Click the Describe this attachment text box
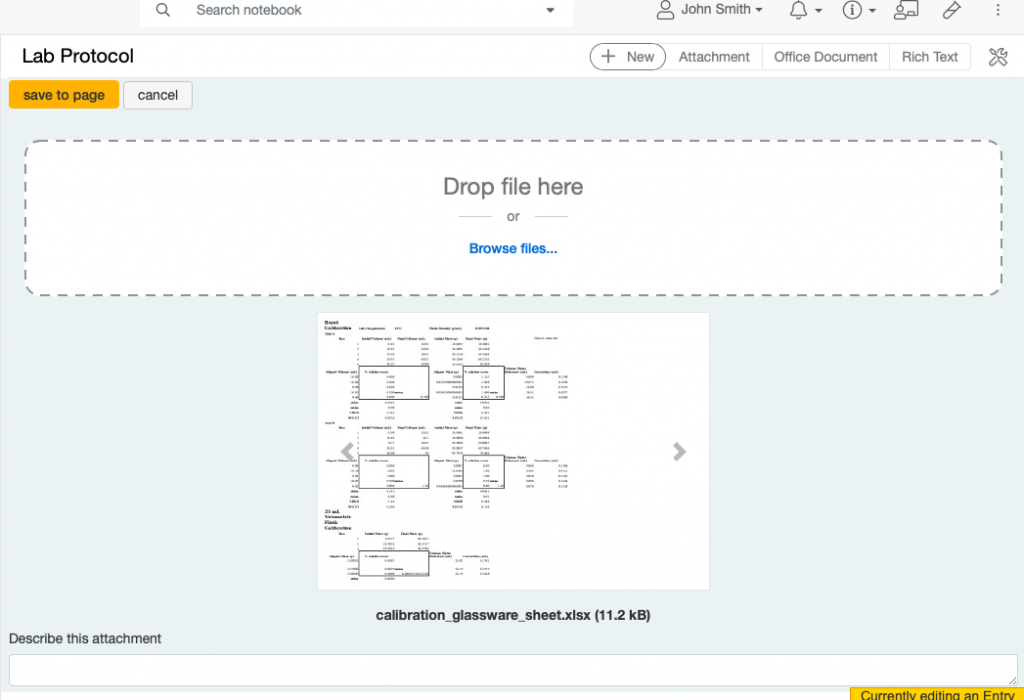The height and width of the screenshot is (700, 1024). click(513, 670)
